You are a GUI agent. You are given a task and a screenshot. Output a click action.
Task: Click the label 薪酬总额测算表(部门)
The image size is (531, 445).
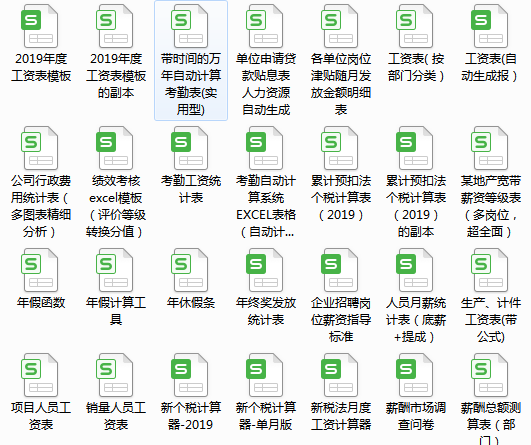pyautogui.click(x=491, y=423)
